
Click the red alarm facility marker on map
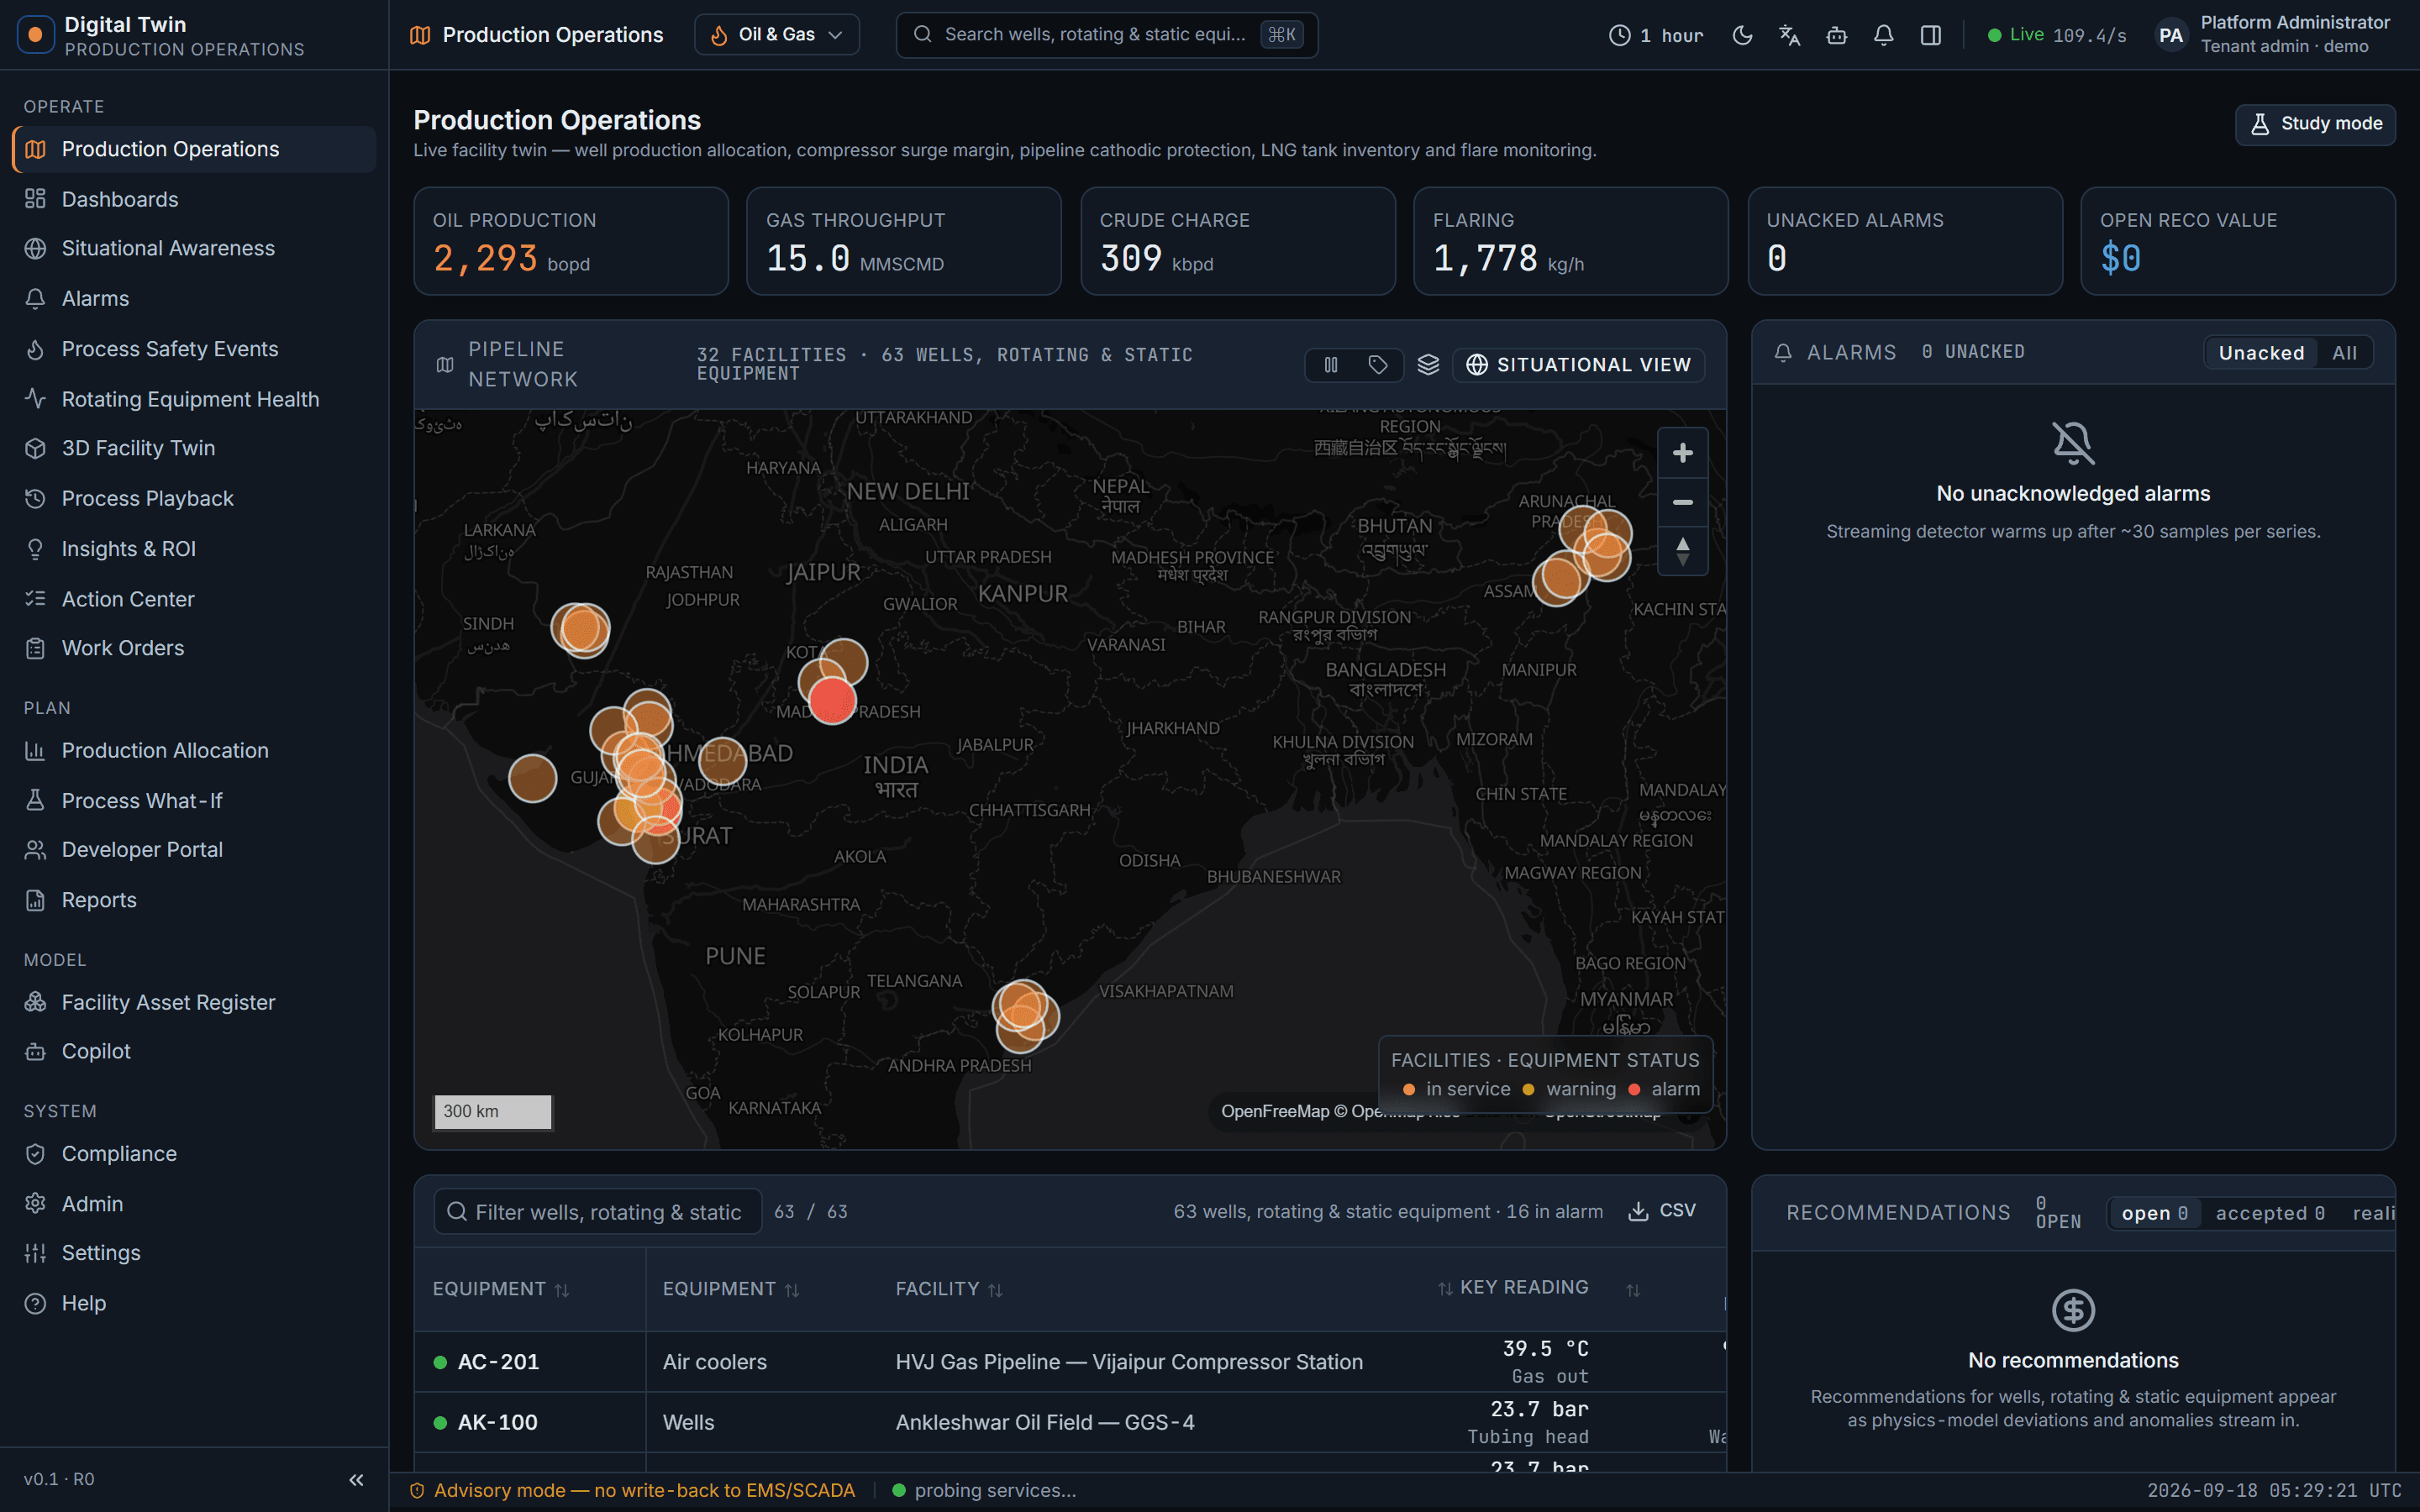pyautogui.click(x=832, y=700)
